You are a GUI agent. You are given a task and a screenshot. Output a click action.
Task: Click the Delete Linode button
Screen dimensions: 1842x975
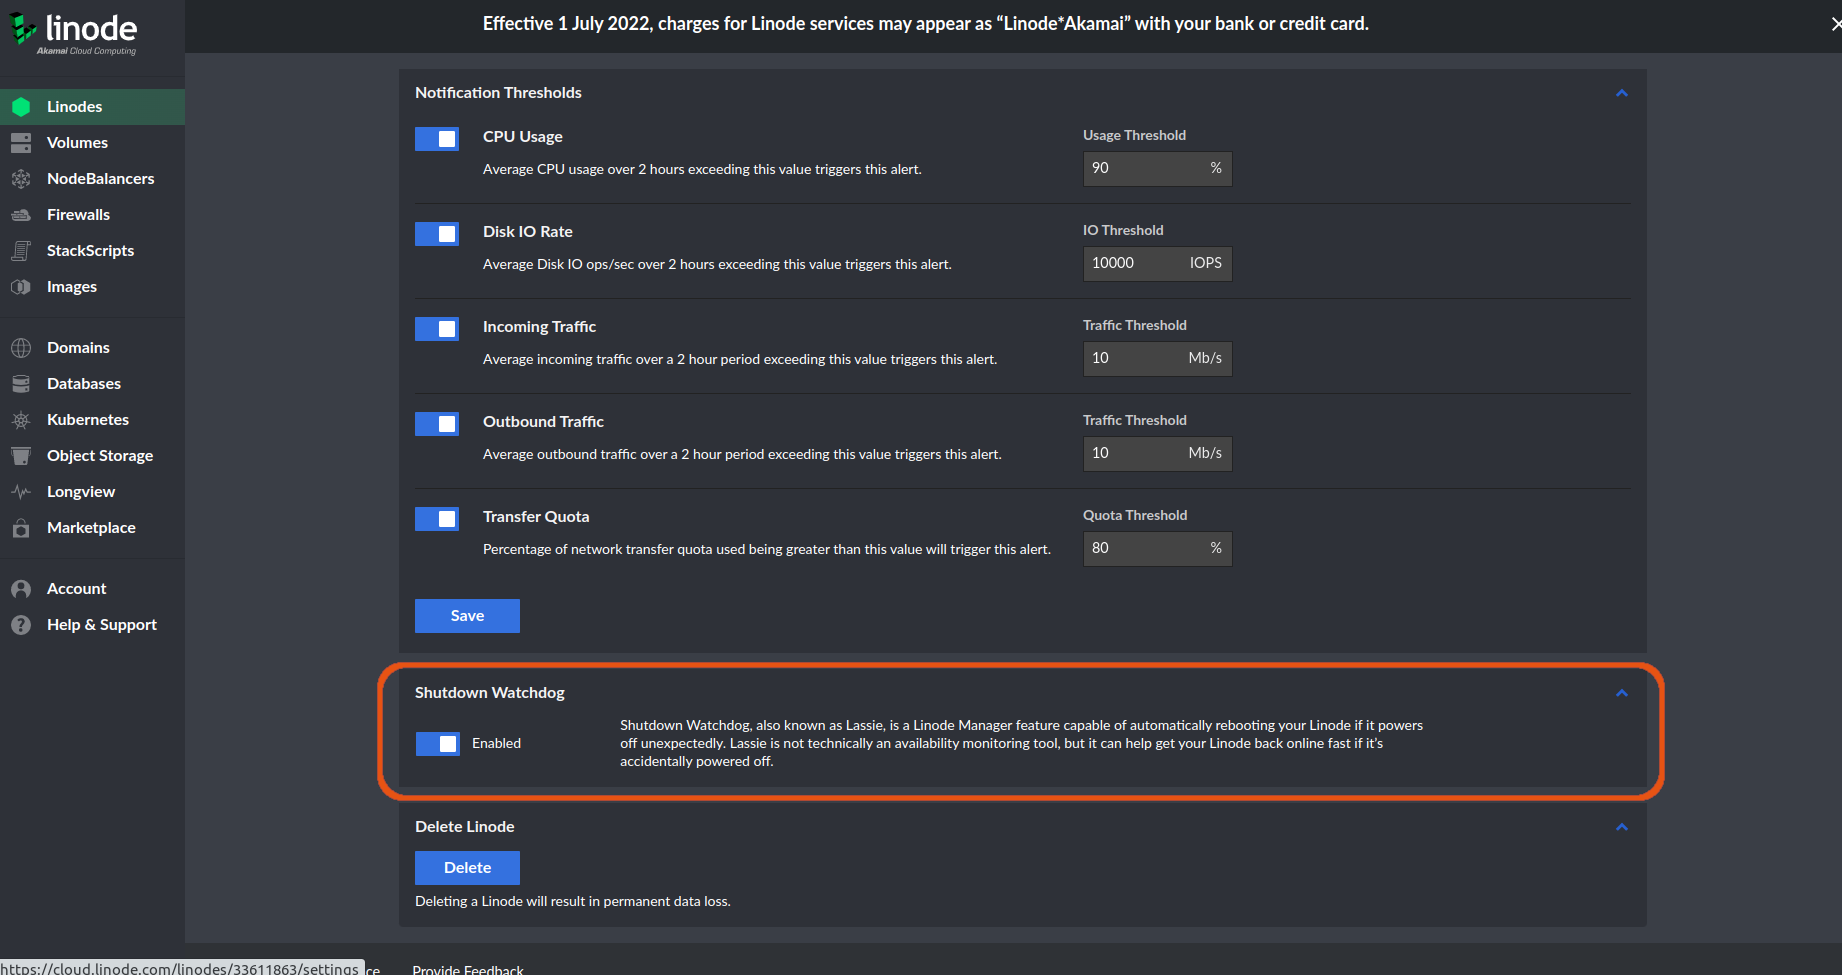tap(467, 868)
